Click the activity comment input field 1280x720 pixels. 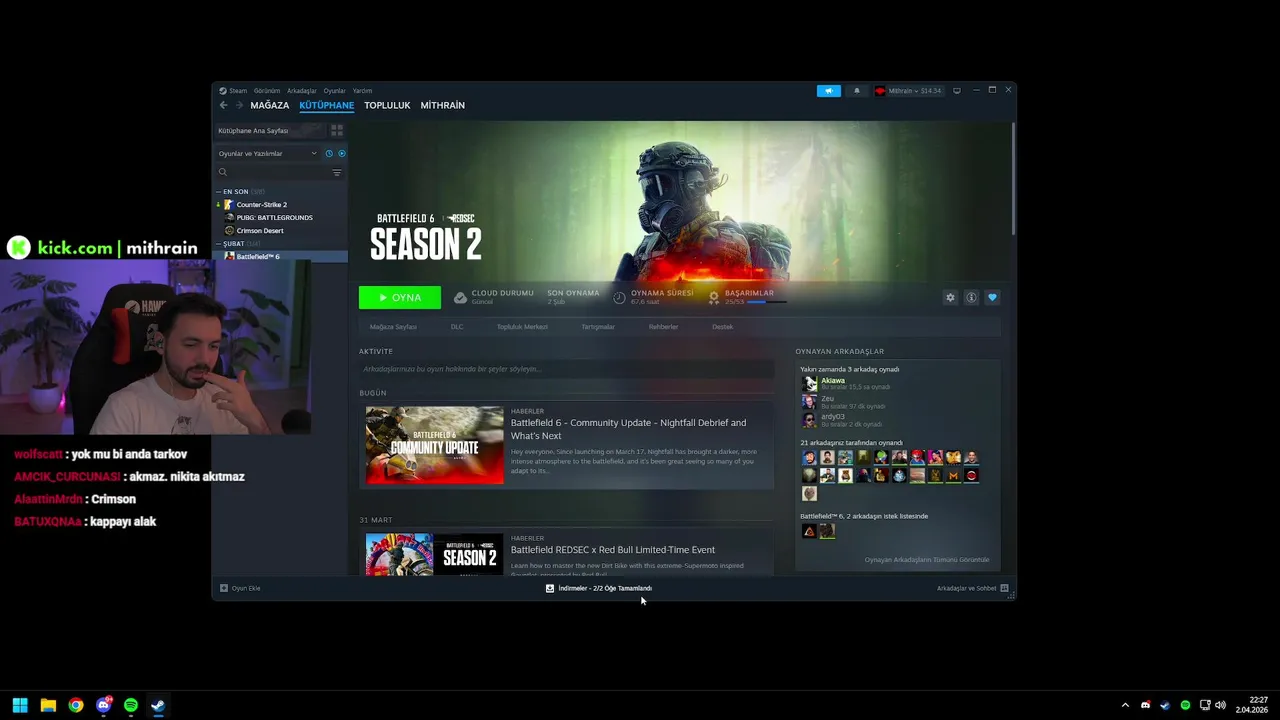pyautogui.click(x=566, y=369)
